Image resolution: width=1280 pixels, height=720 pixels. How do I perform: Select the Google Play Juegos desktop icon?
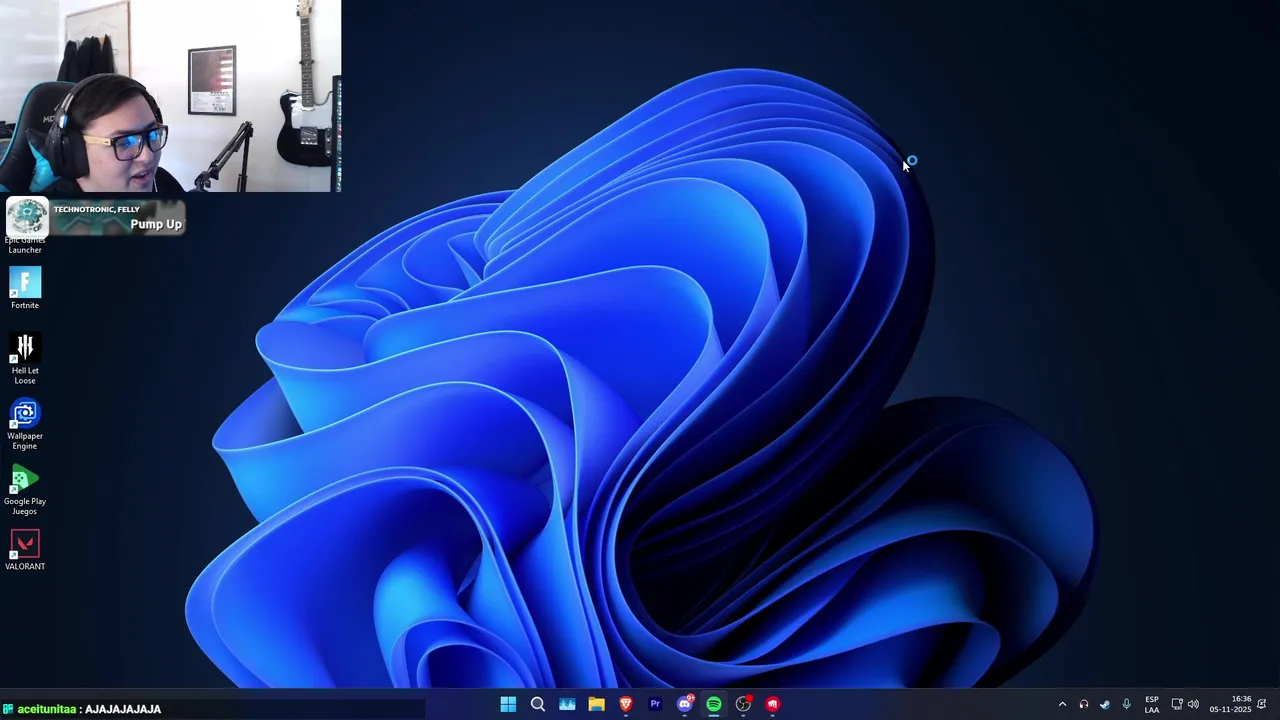[25, 490]
